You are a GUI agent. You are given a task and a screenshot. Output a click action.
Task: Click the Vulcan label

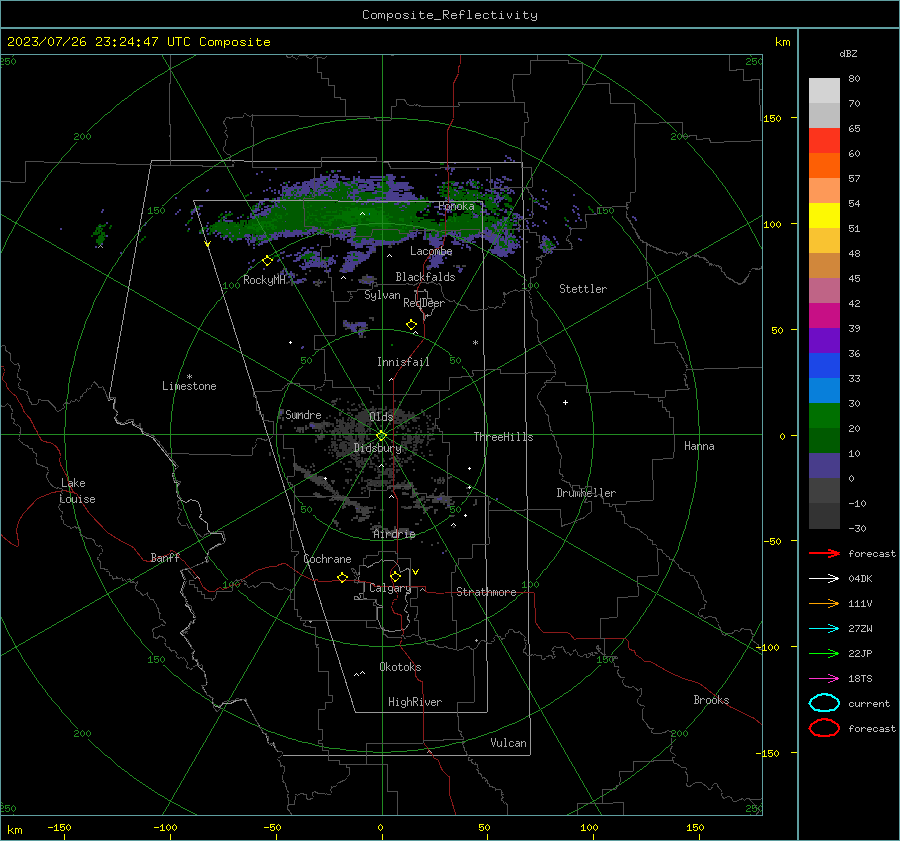pos(508,743)
